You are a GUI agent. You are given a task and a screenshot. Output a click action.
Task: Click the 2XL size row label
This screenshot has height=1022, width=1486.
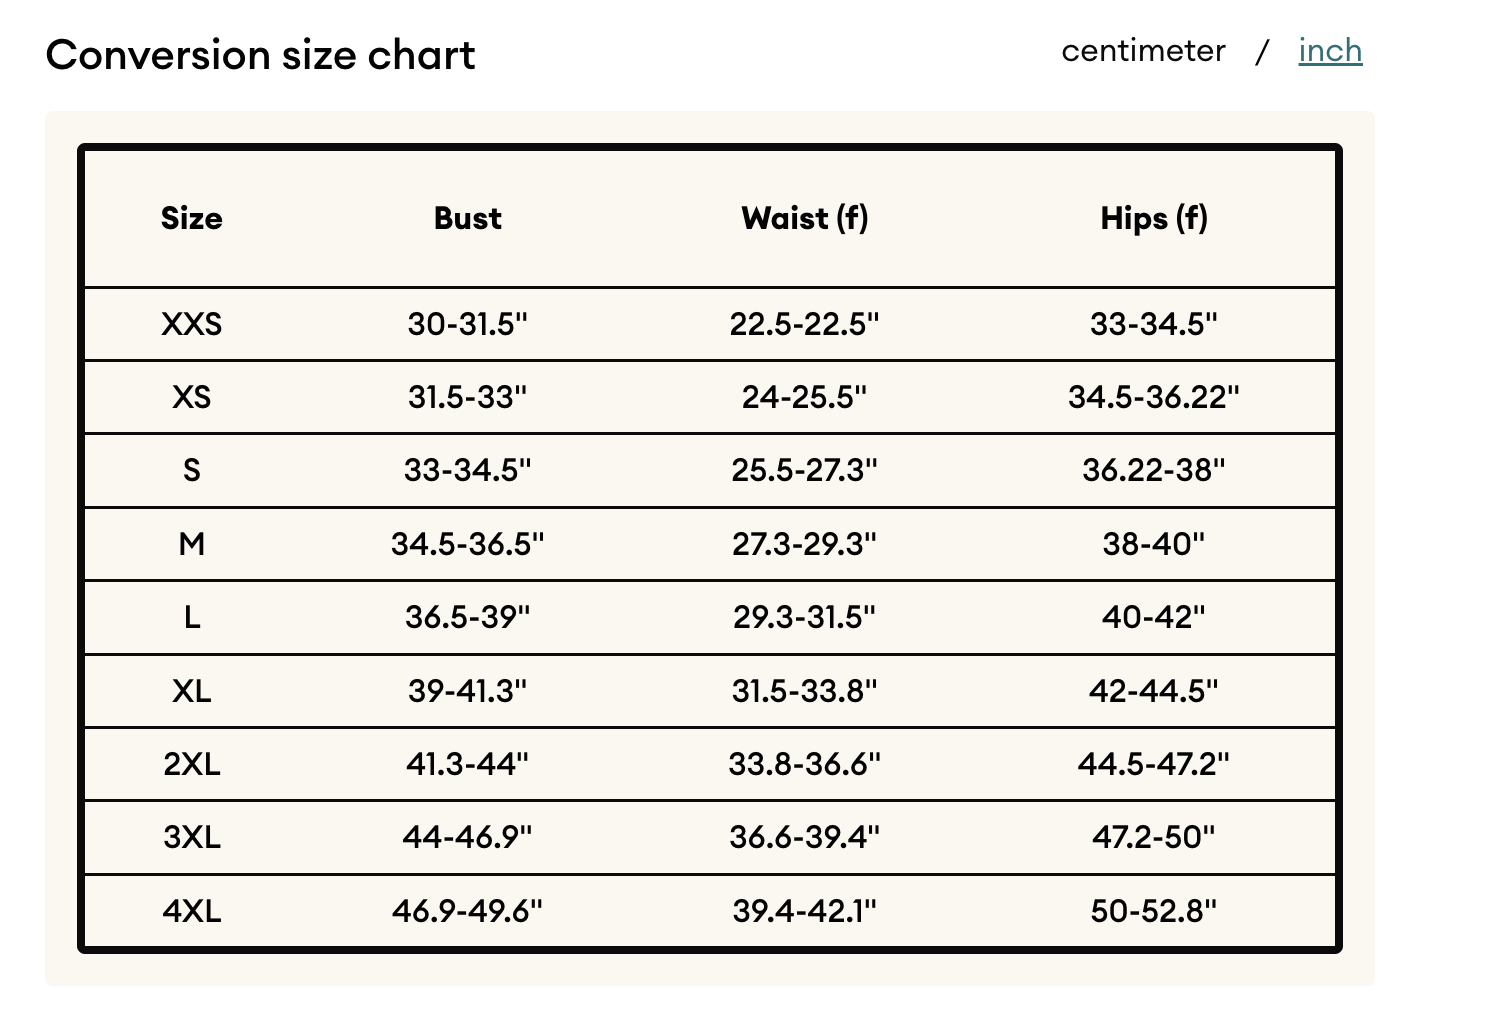click(192, 764)
